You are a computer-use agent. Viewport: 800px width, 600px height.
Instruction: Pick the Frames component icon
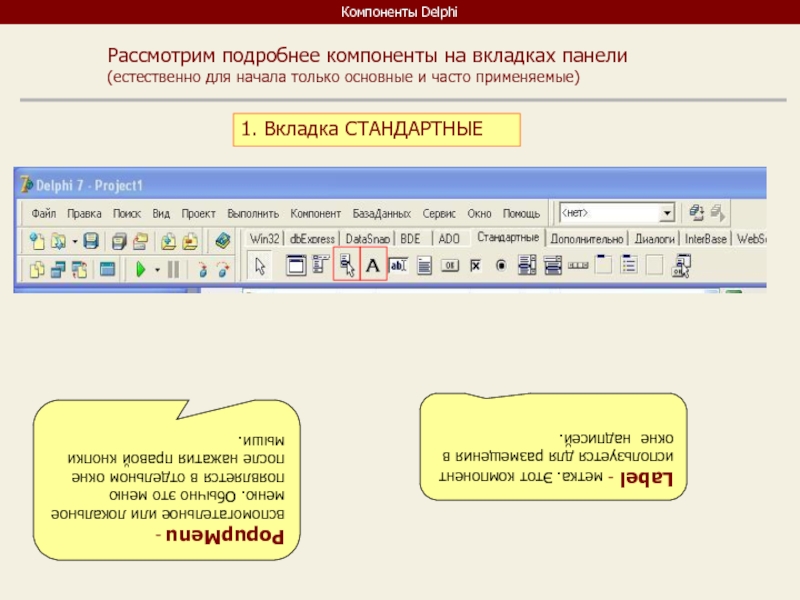(x=295, y=266)
